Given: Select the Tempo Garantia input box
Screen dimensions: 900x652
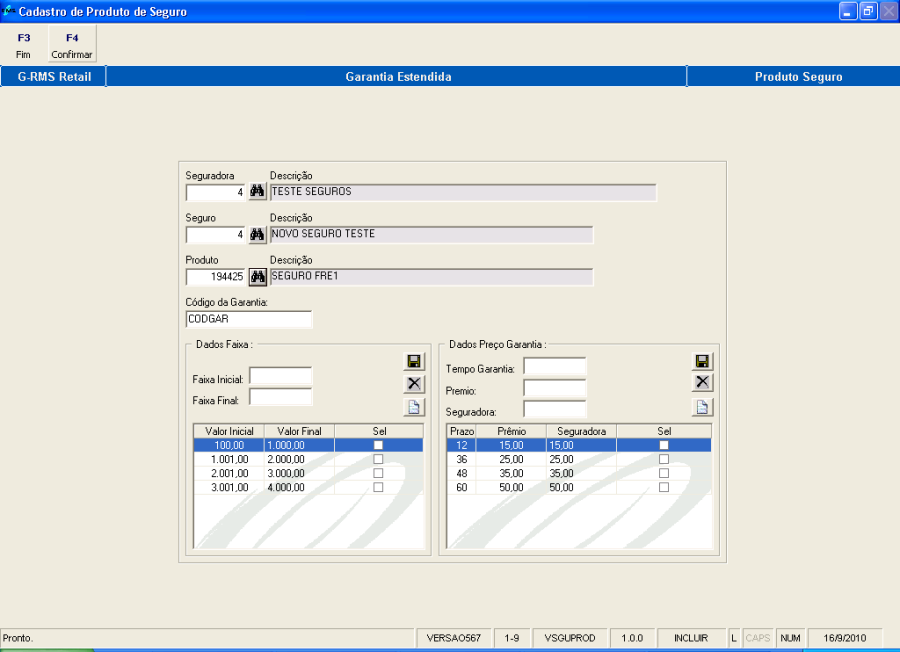Looking at the screenshot, I should point(554,367).
